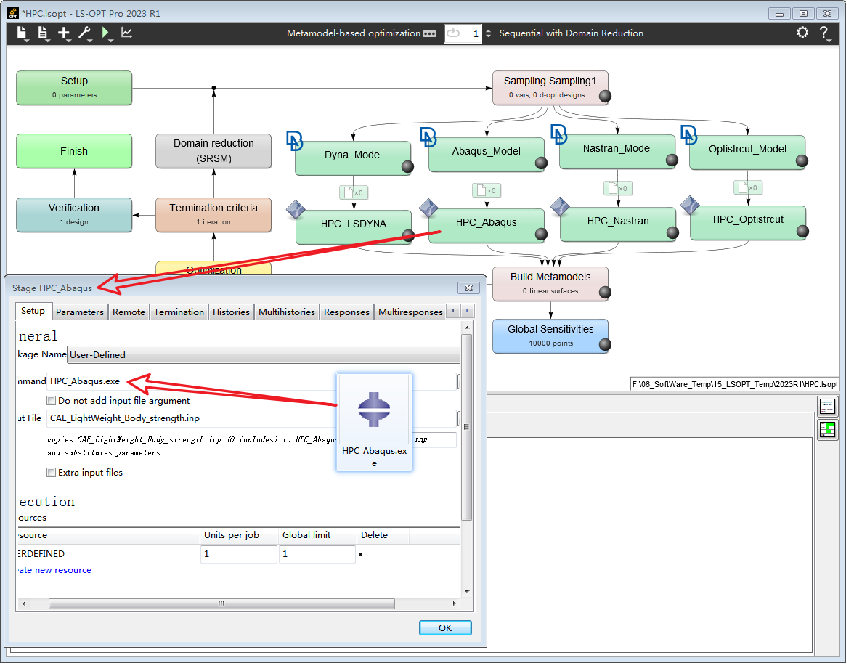Click the diamond icon on HPC_Nastran stage

pos(560,206)
